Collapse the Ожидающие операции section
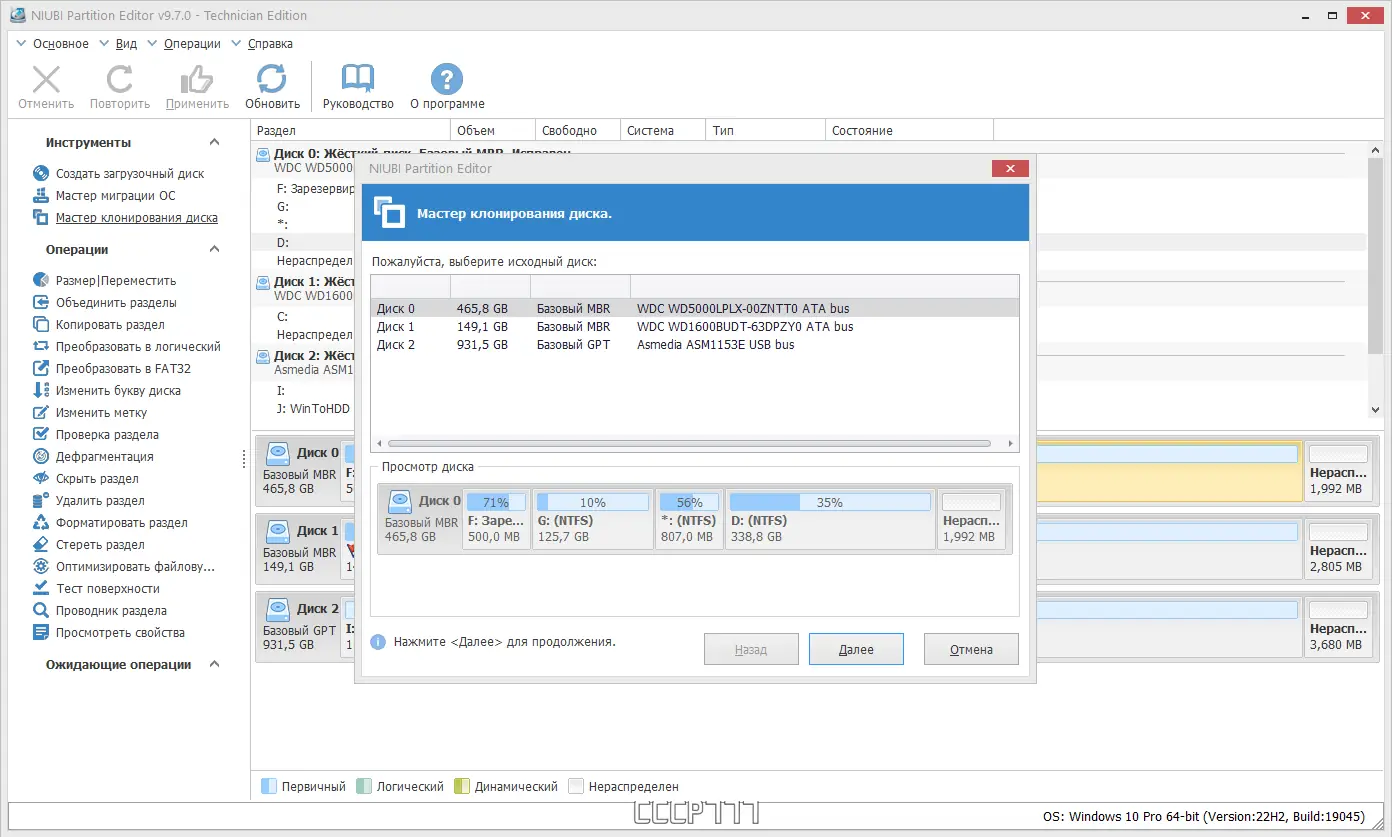 tap(214, 665)
